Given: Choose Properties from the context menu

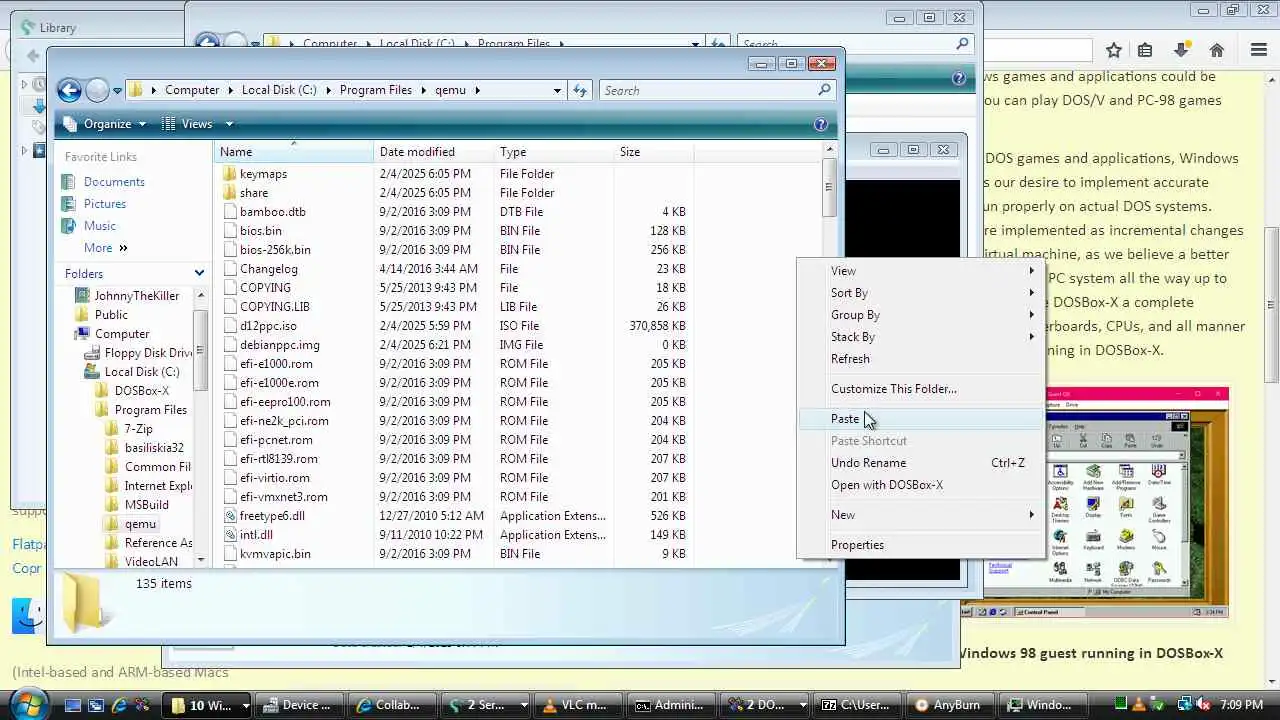Looking at the screenshot, I should 921,545.
